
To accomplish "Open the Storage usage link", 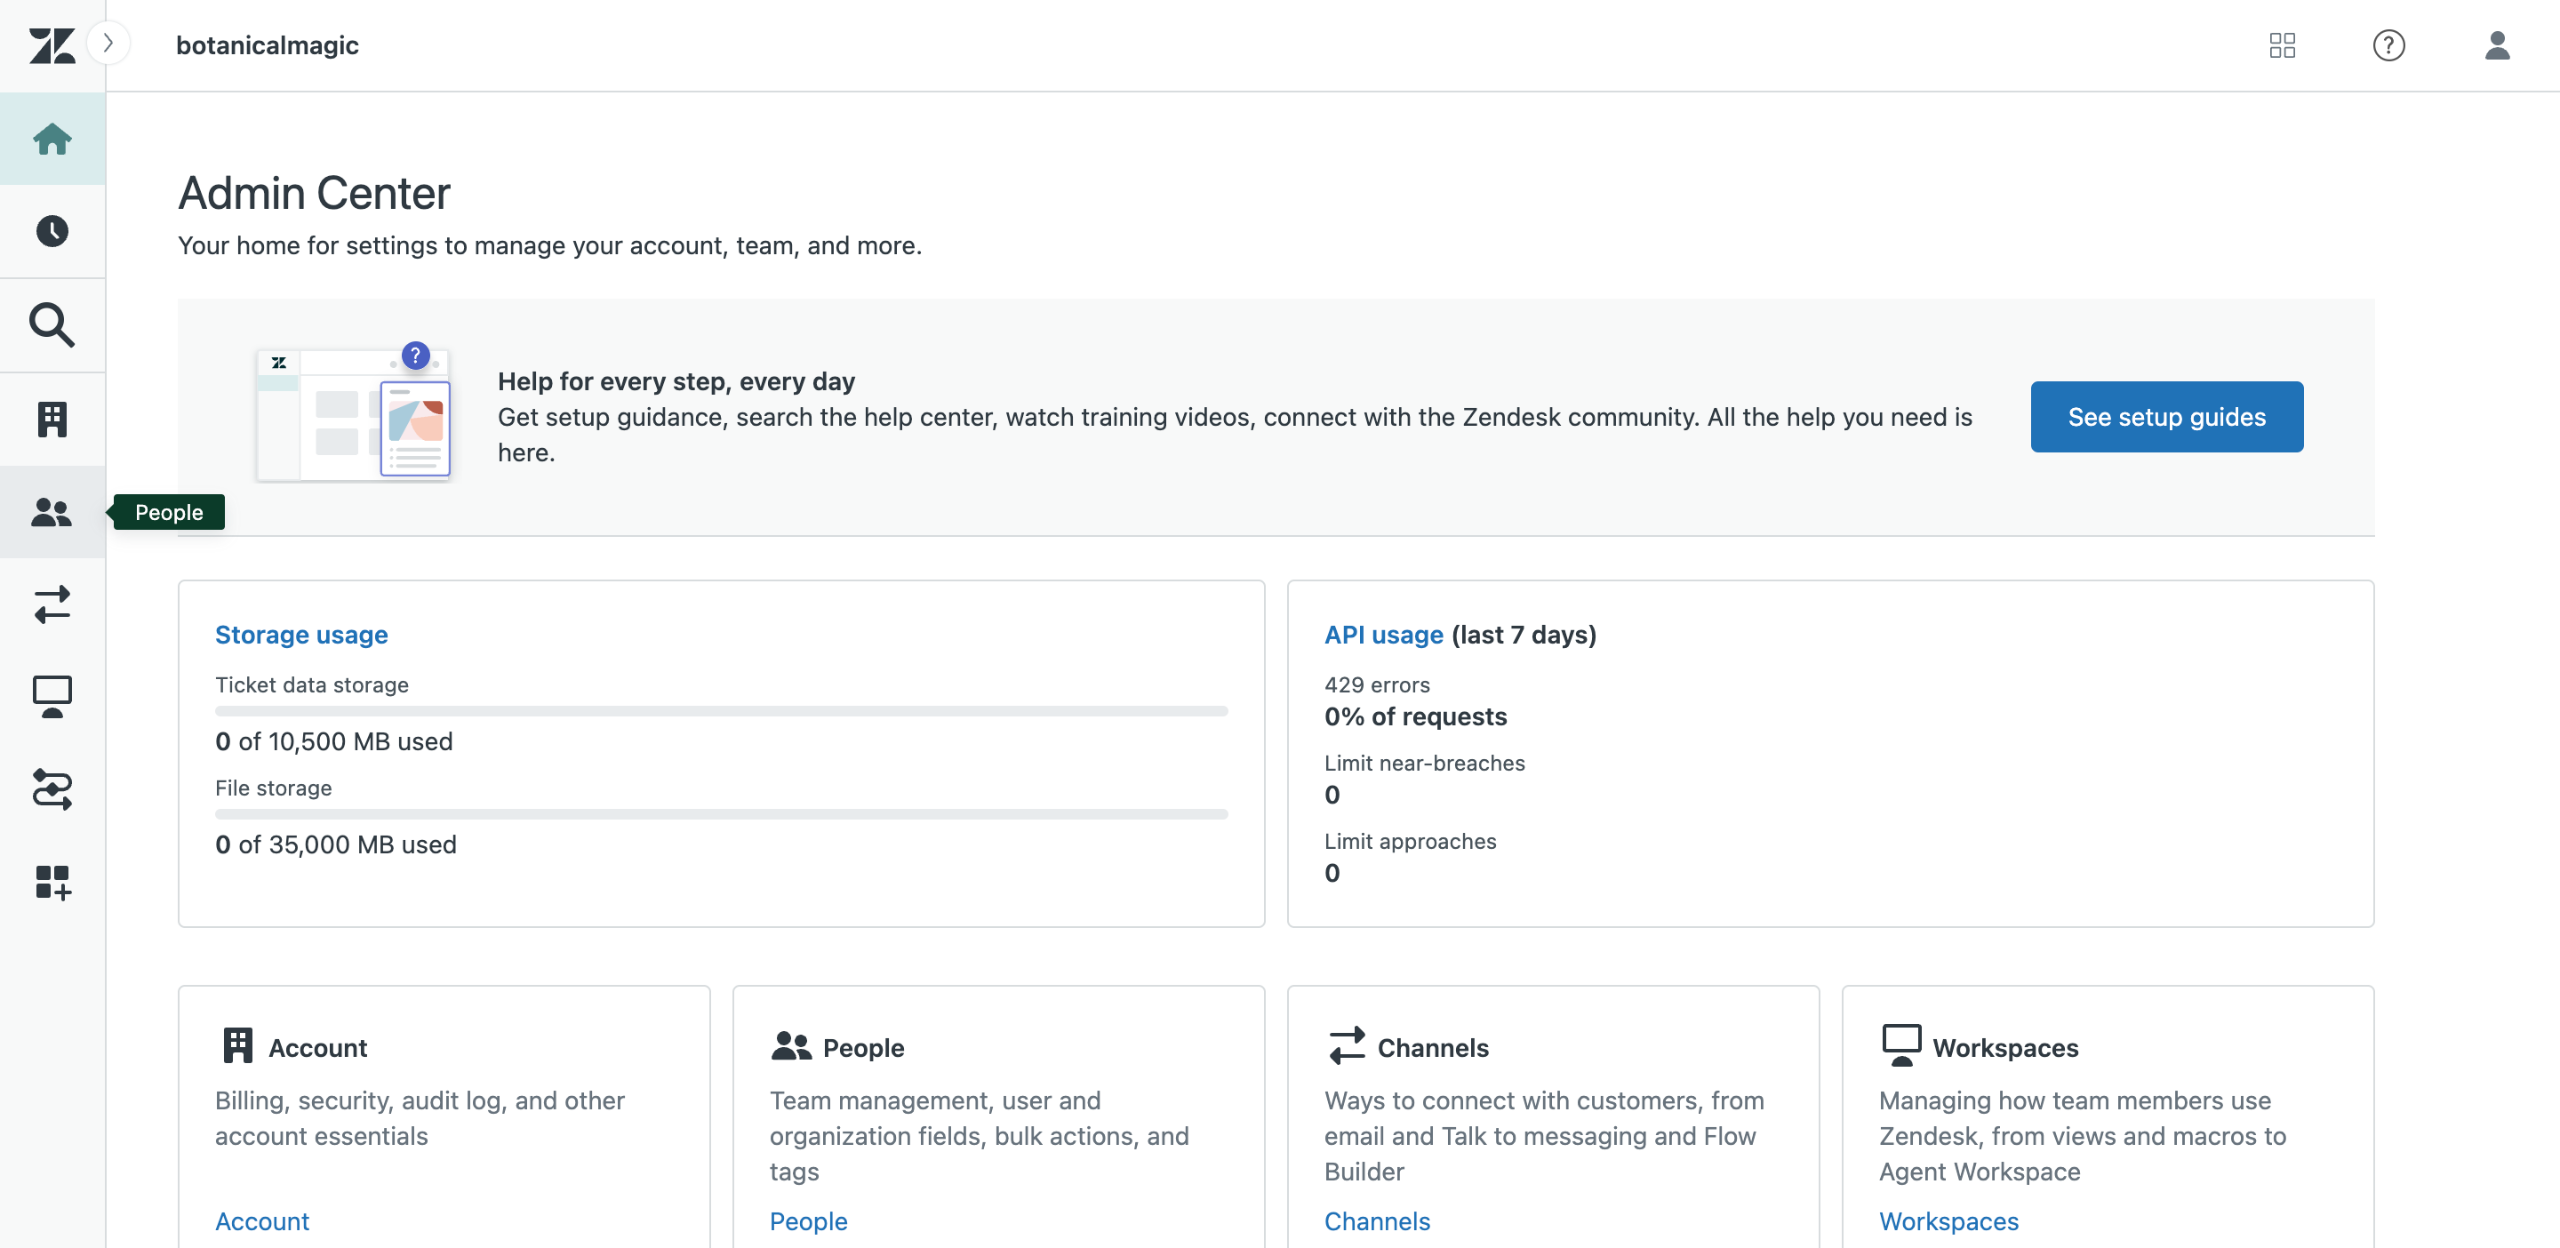I will (301, 635).
